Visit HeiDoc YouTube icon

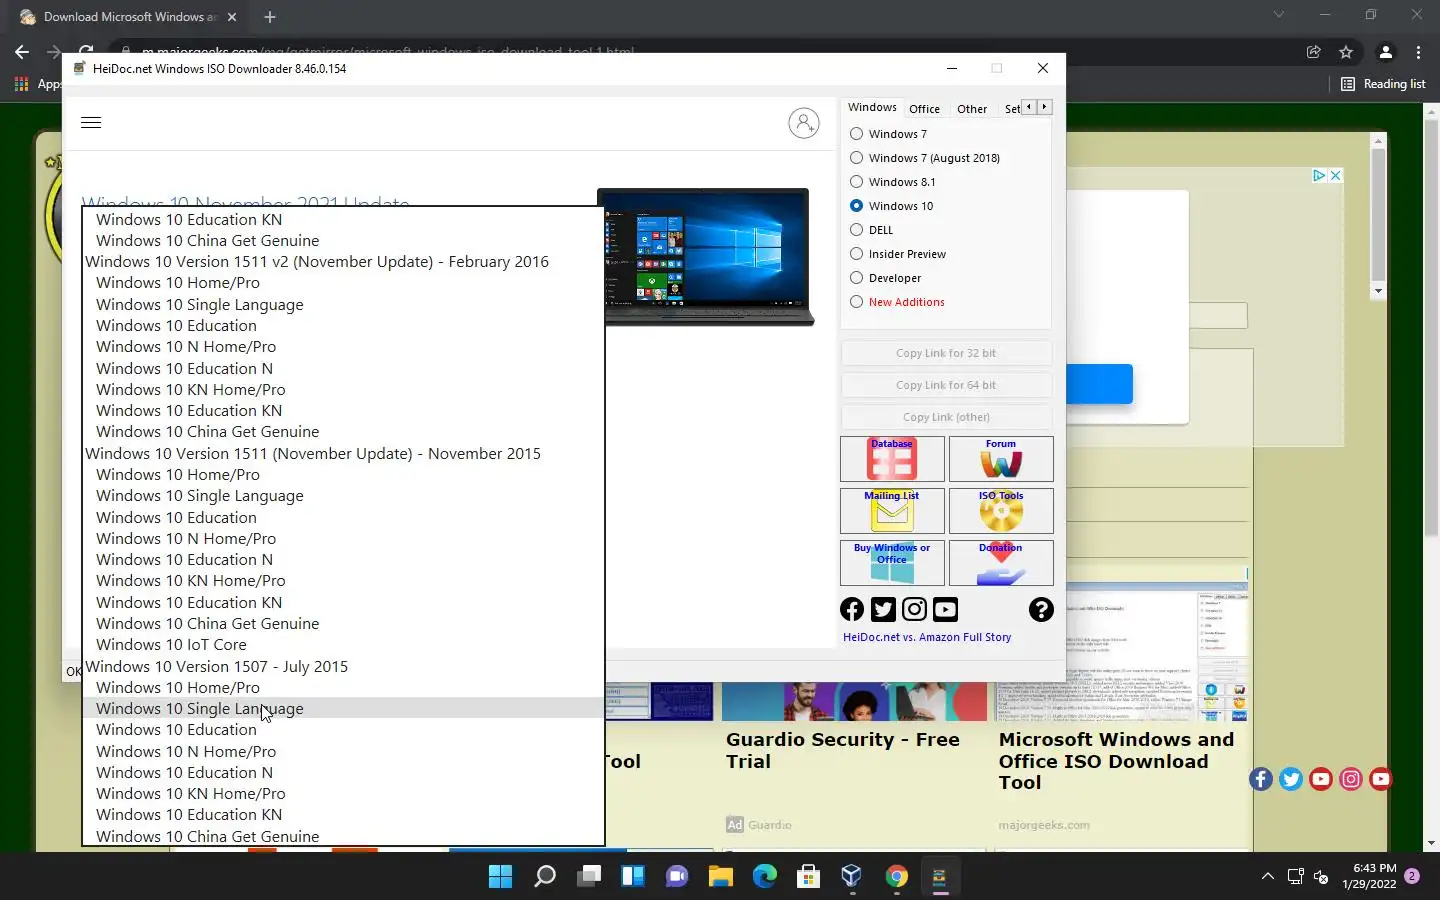point(945,609)
